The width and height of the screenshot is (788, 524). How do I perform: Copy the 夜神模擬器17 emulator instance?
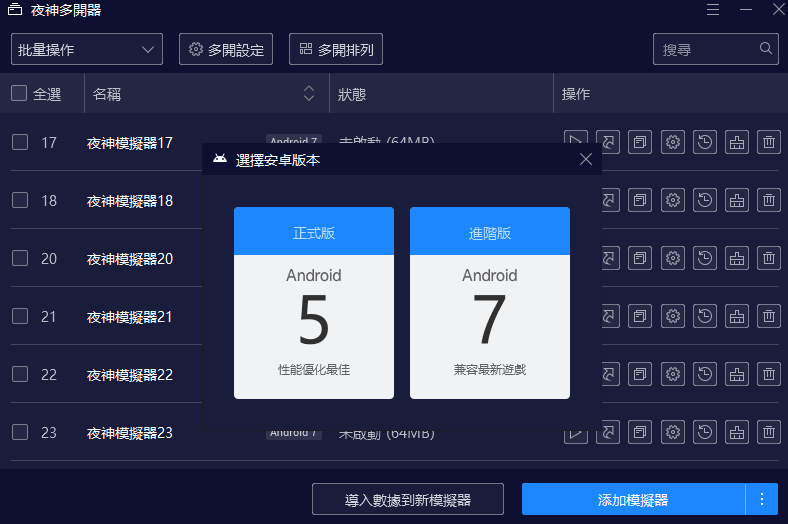[x=640, y=142]
